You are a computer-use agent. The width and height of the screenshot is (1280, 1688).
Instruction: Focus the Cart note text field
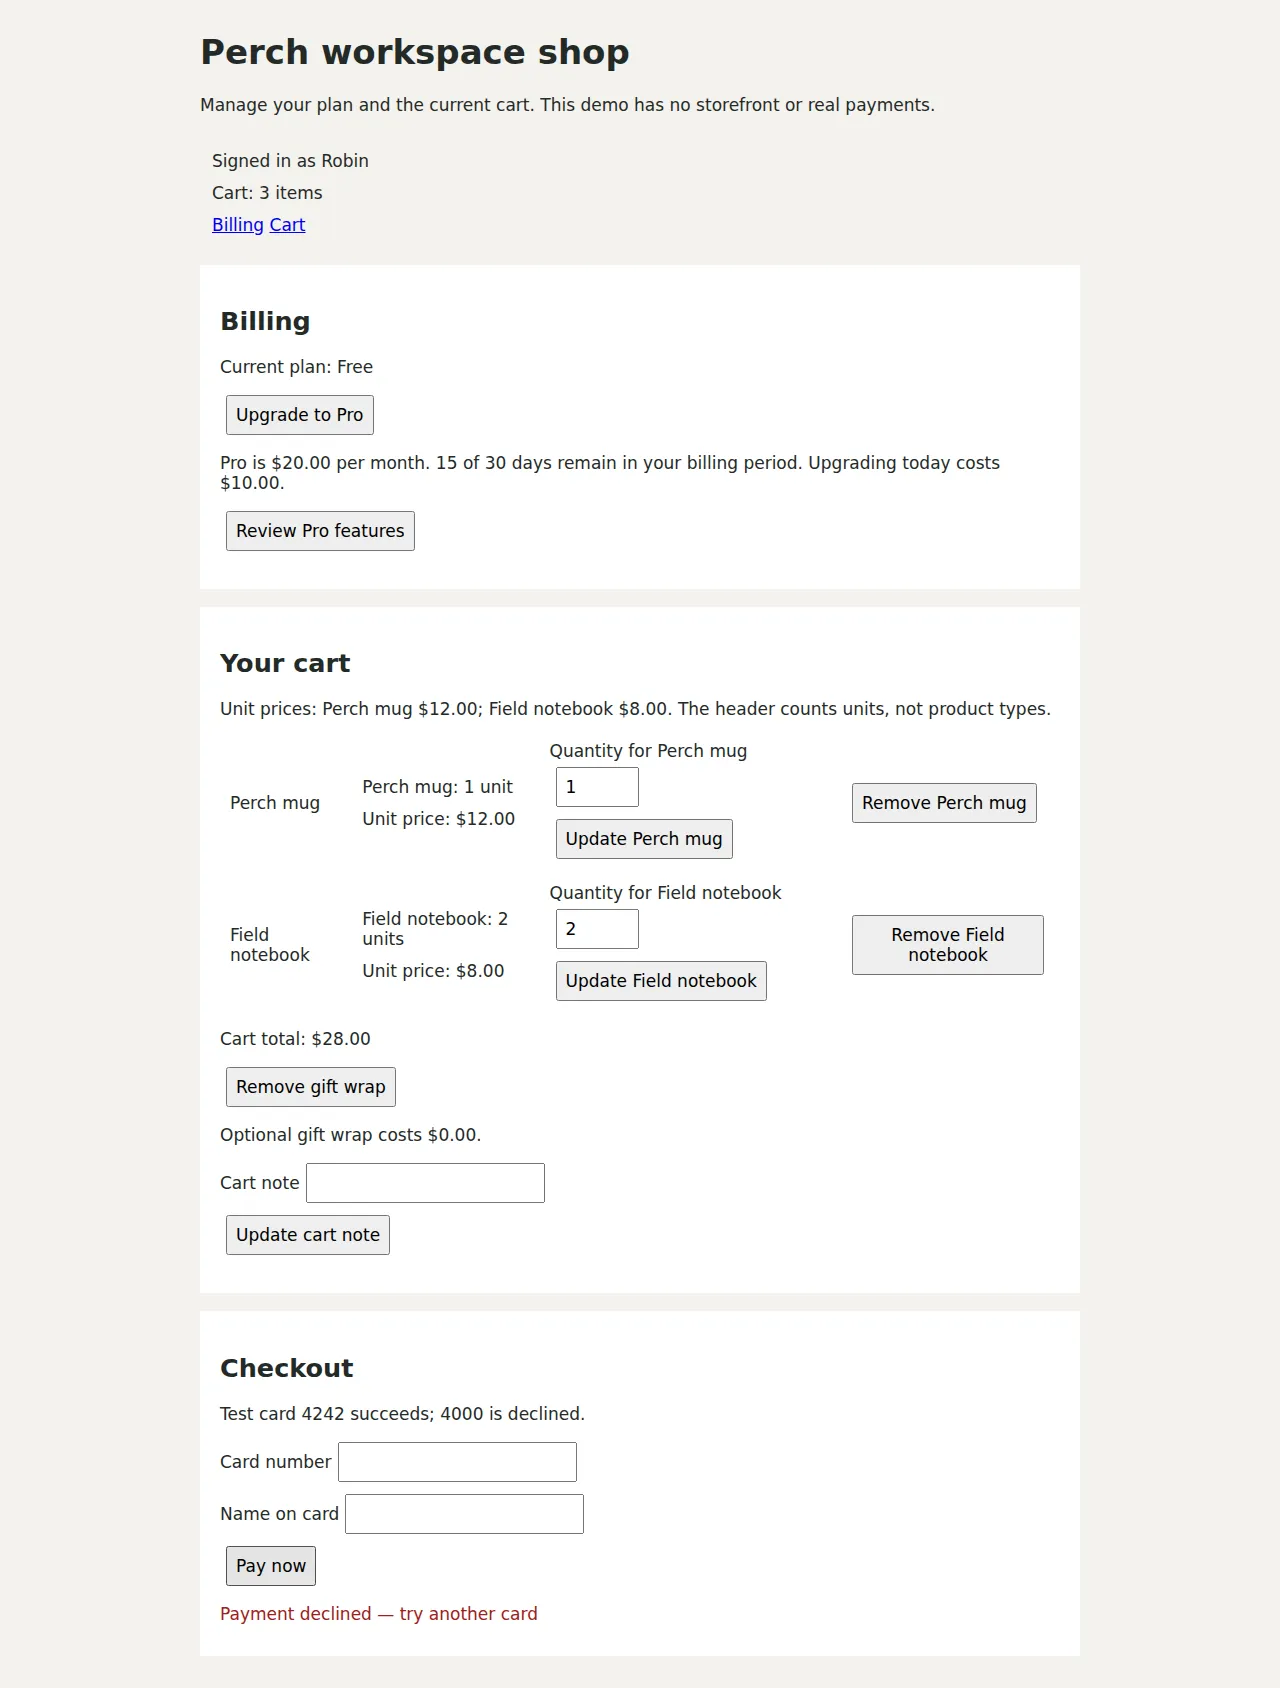(x=425, y=1183)
